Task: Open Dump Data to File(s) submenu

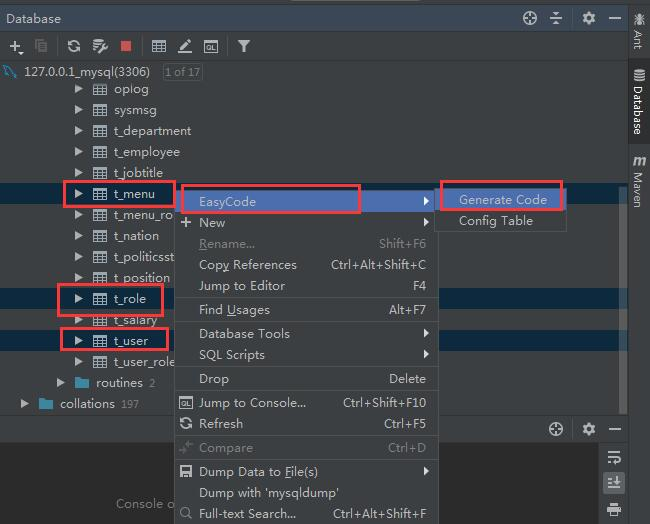Action: tap(307, 472)
